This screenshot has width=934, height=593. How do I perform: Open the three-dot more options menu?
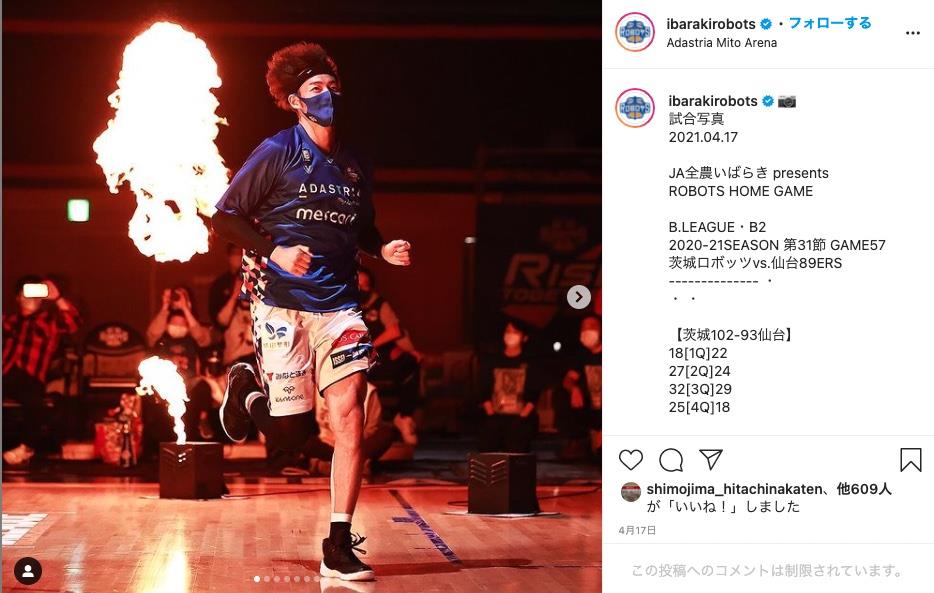pyautogui.click(x=913, y=33)
